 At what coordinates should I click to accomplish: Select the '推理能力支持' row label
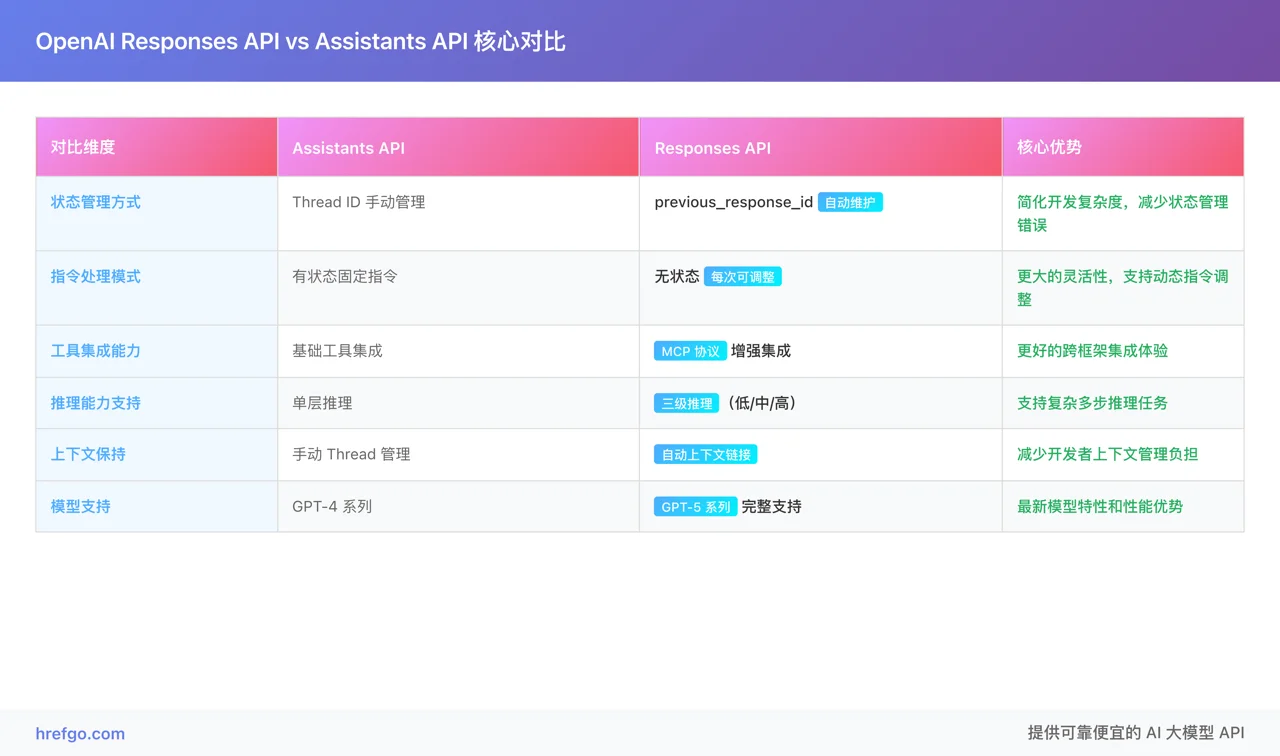coord(96,403)
